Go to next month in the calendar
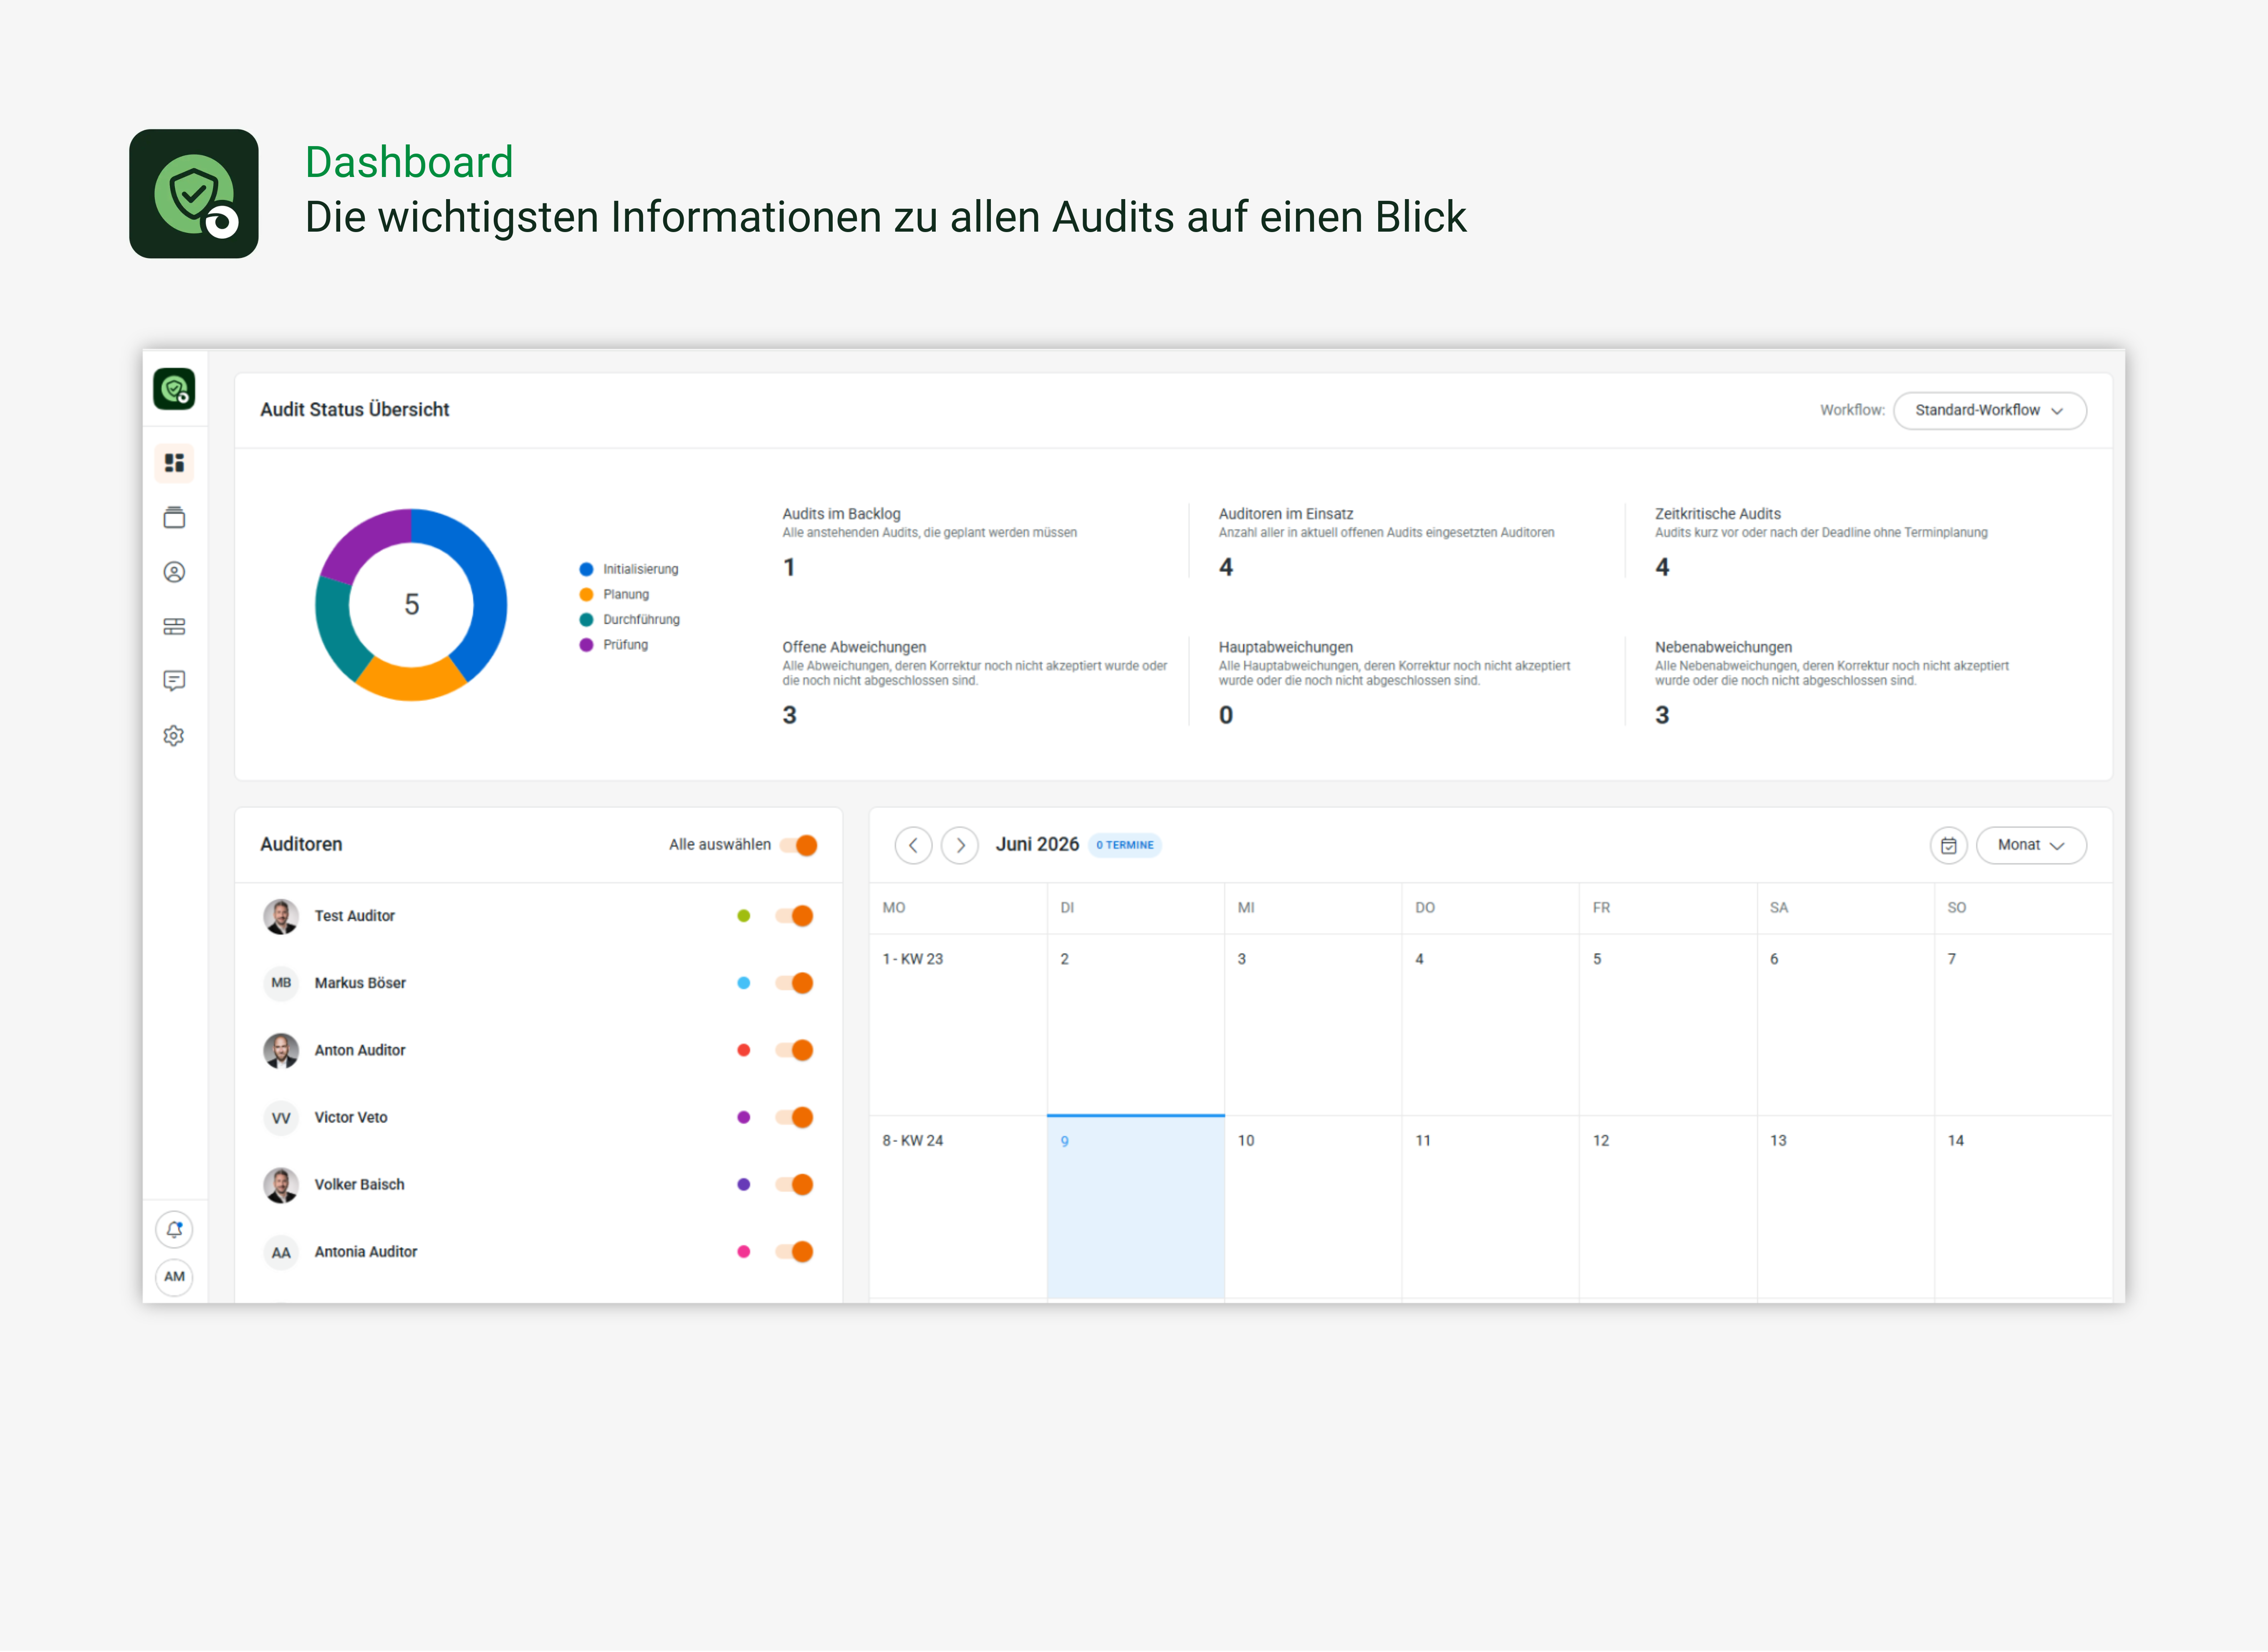 pyautogui.click(x=960, y=845)
